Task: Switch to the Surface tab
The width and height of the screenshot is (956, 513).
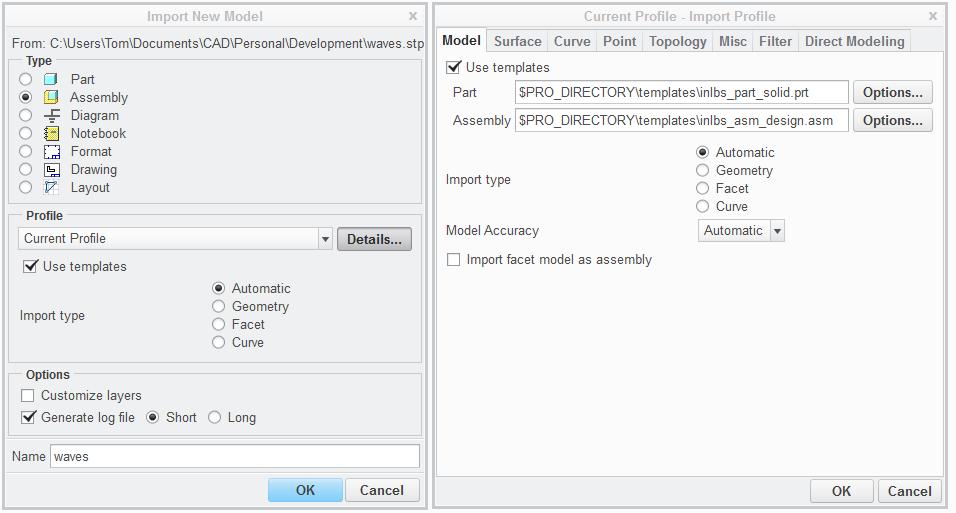Action: click(x=518, y=41)
